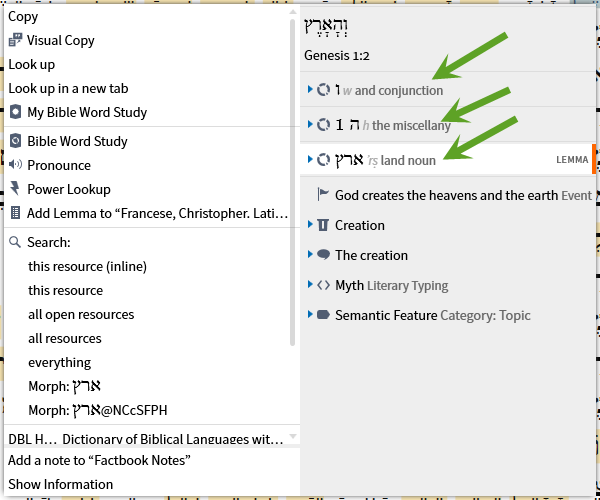Click the Power Lookup lightning icon
The width and height of the screenshot is (600, 500).
15,189
